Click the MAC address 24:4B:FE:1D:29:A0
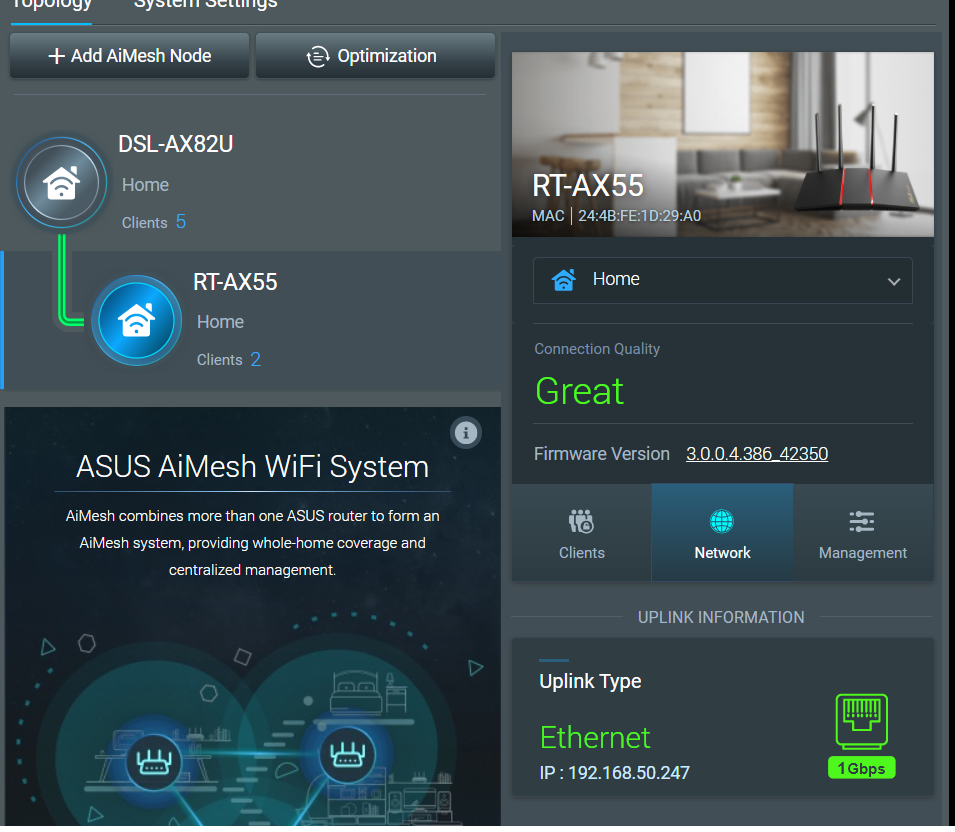This screenshot has height=832, width=955. (639, 216)
